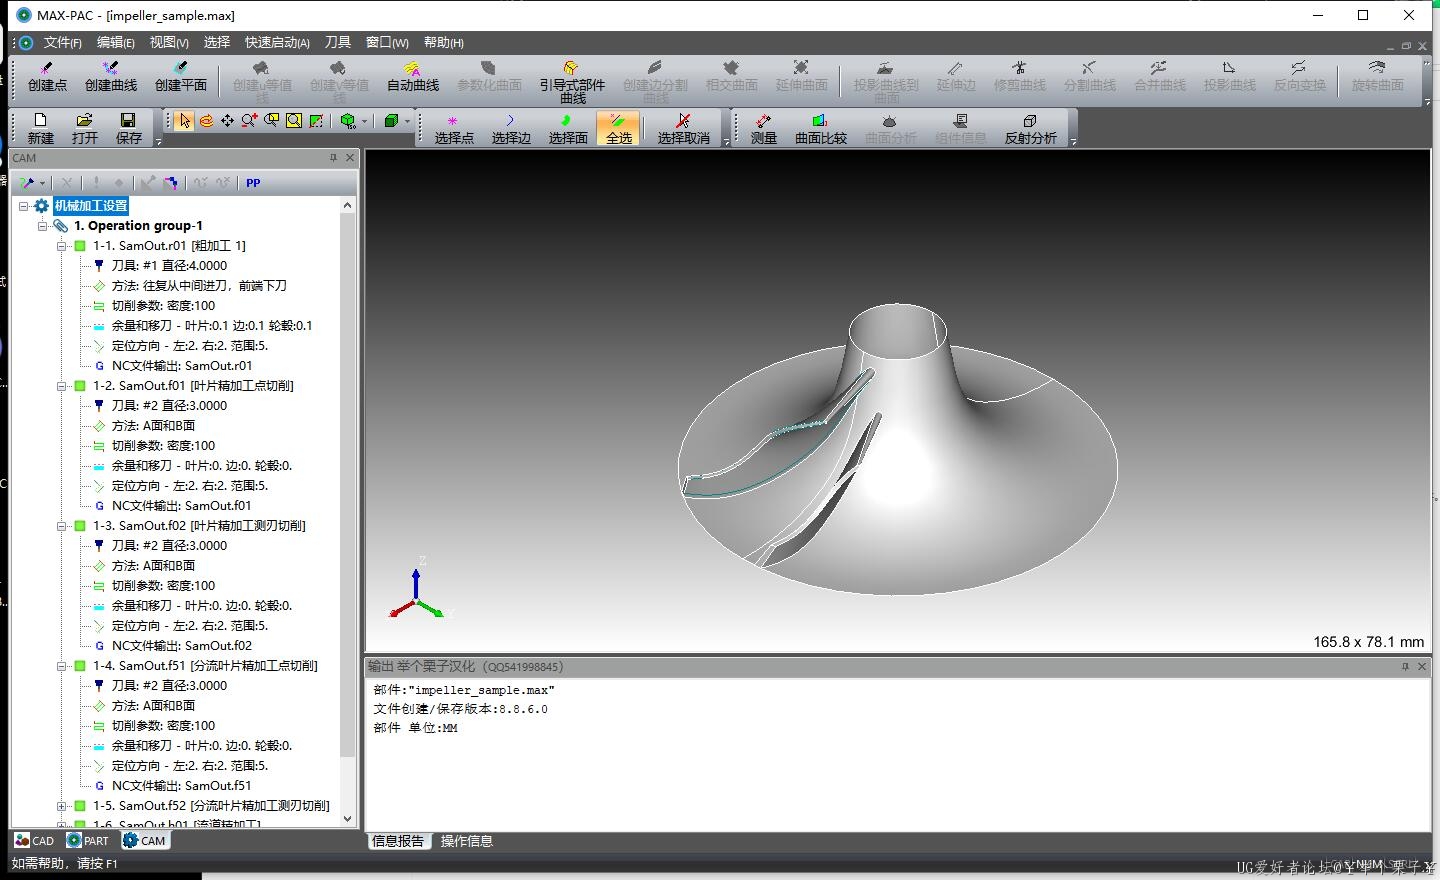Select 余量和移刀 叶片:0.1 tree row
Viewport: 1440px width, 880px height.
(x=212, y=326)
